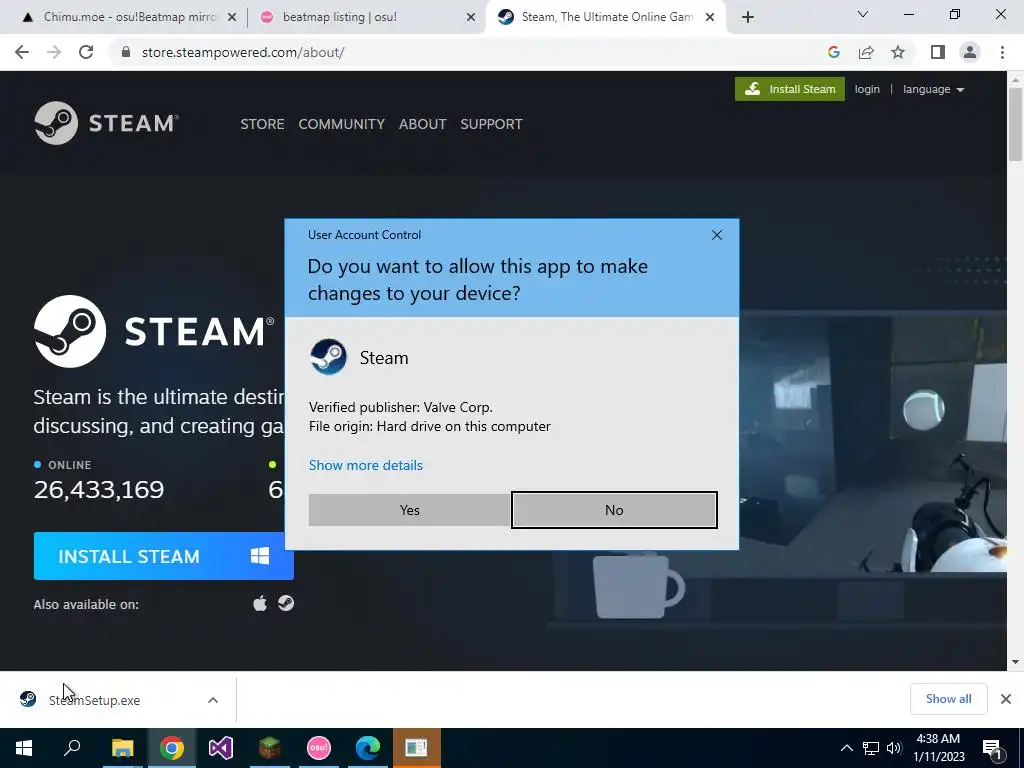
Task: Open the Windows Start menu
Action: coord(24,748)
